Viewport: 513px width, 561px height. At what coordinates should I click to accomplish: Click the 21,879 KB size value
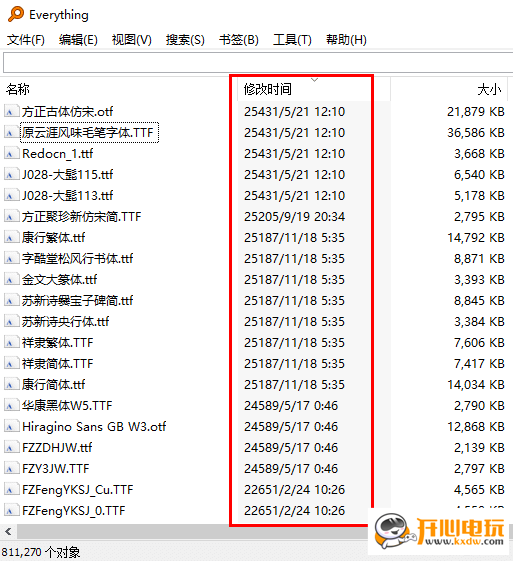(x=476, y=112)
